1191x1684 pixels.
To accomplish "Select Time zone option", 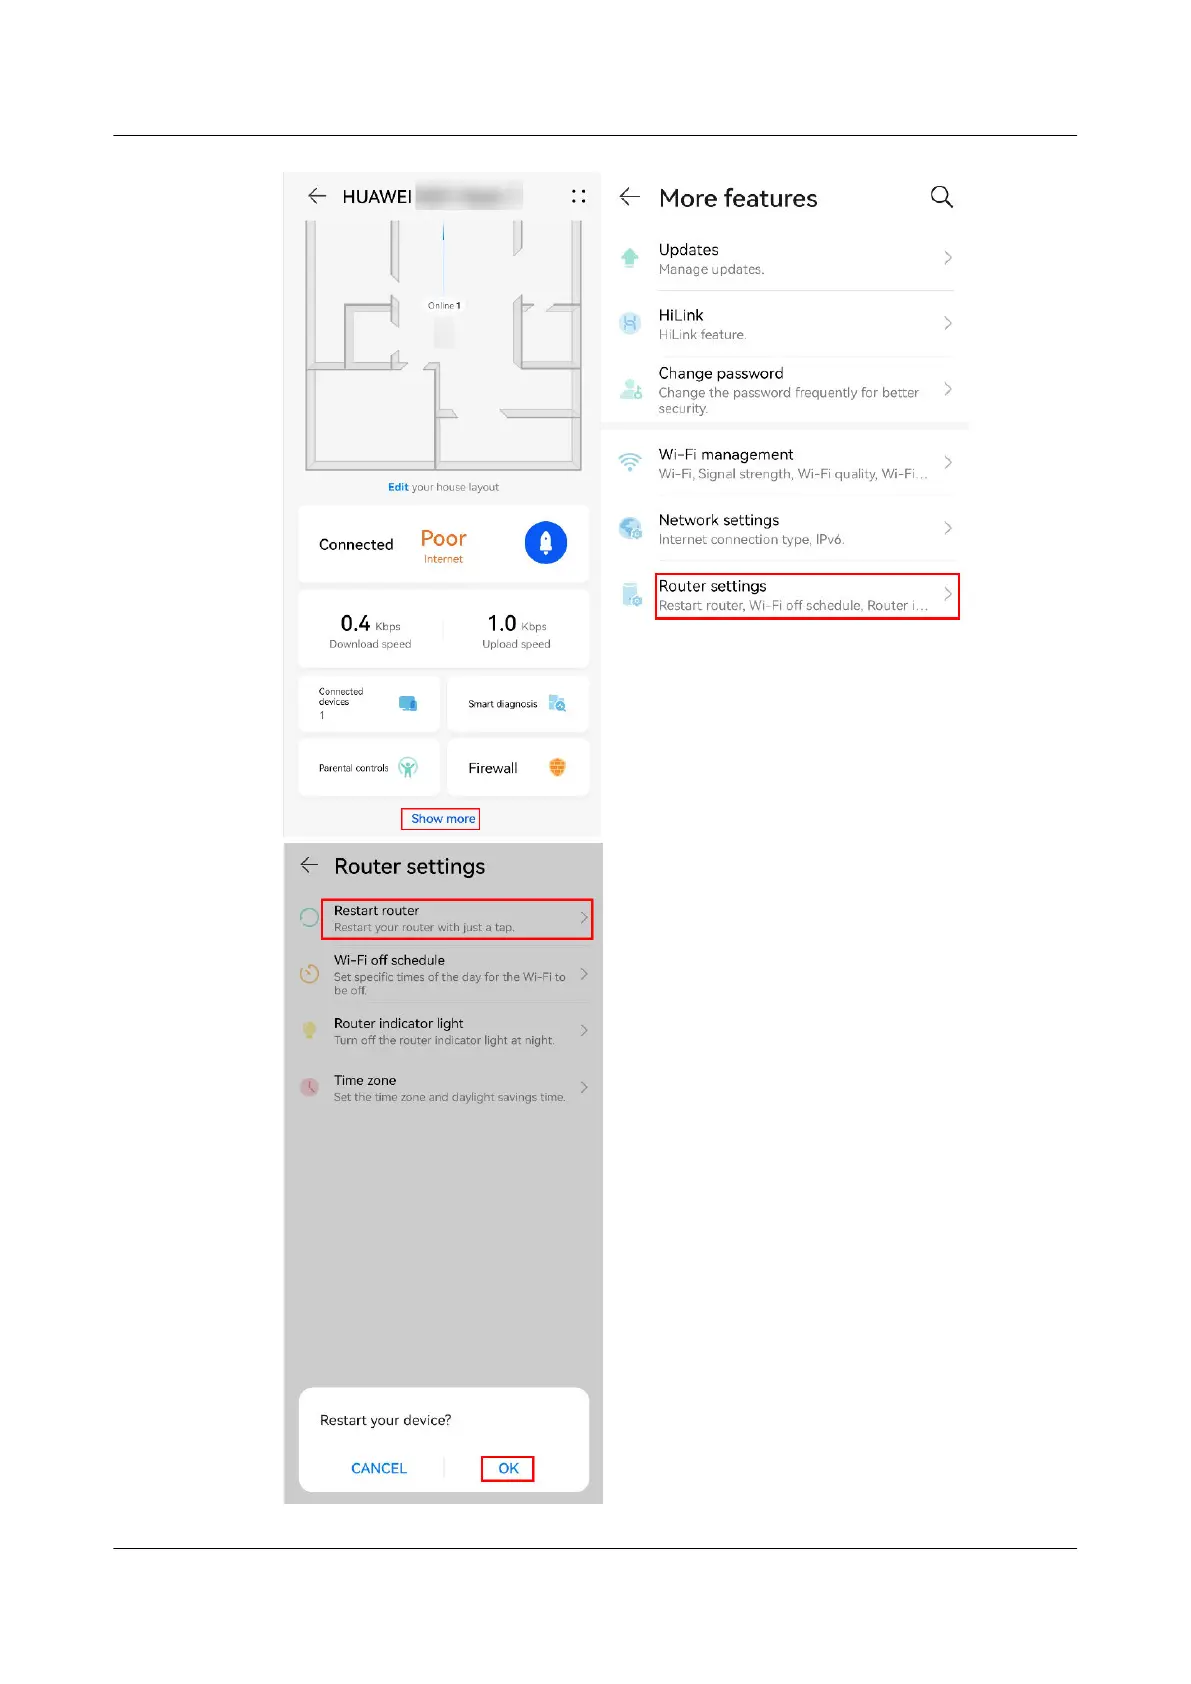I will (445, 1088).
